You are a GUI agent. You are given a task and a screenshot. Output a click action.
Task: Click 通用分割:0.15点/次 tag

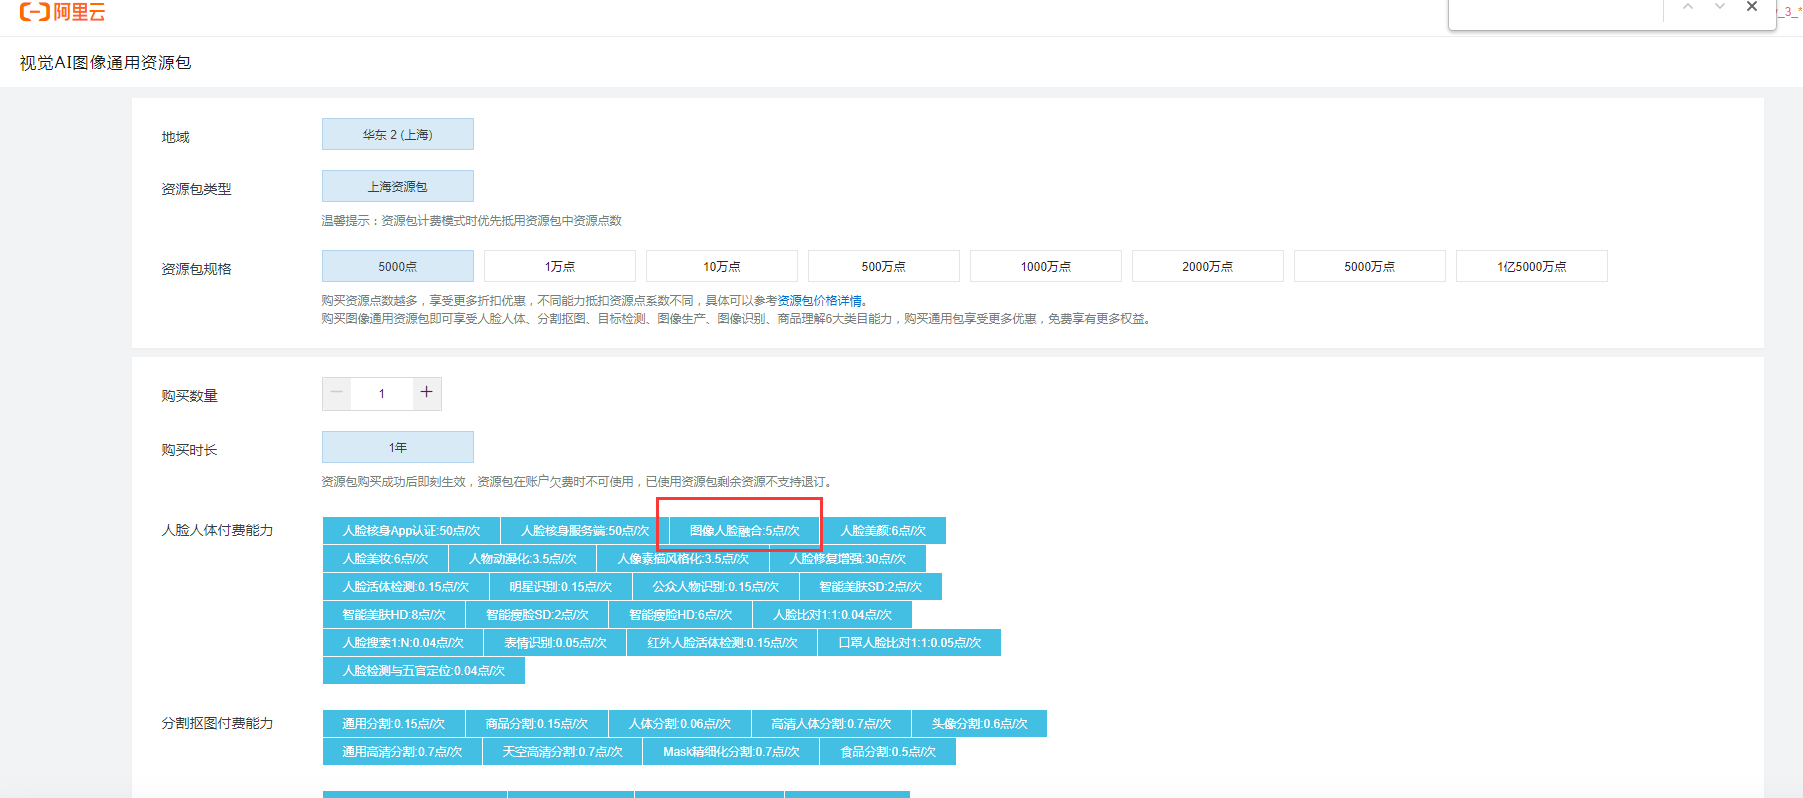click(394, 723)
